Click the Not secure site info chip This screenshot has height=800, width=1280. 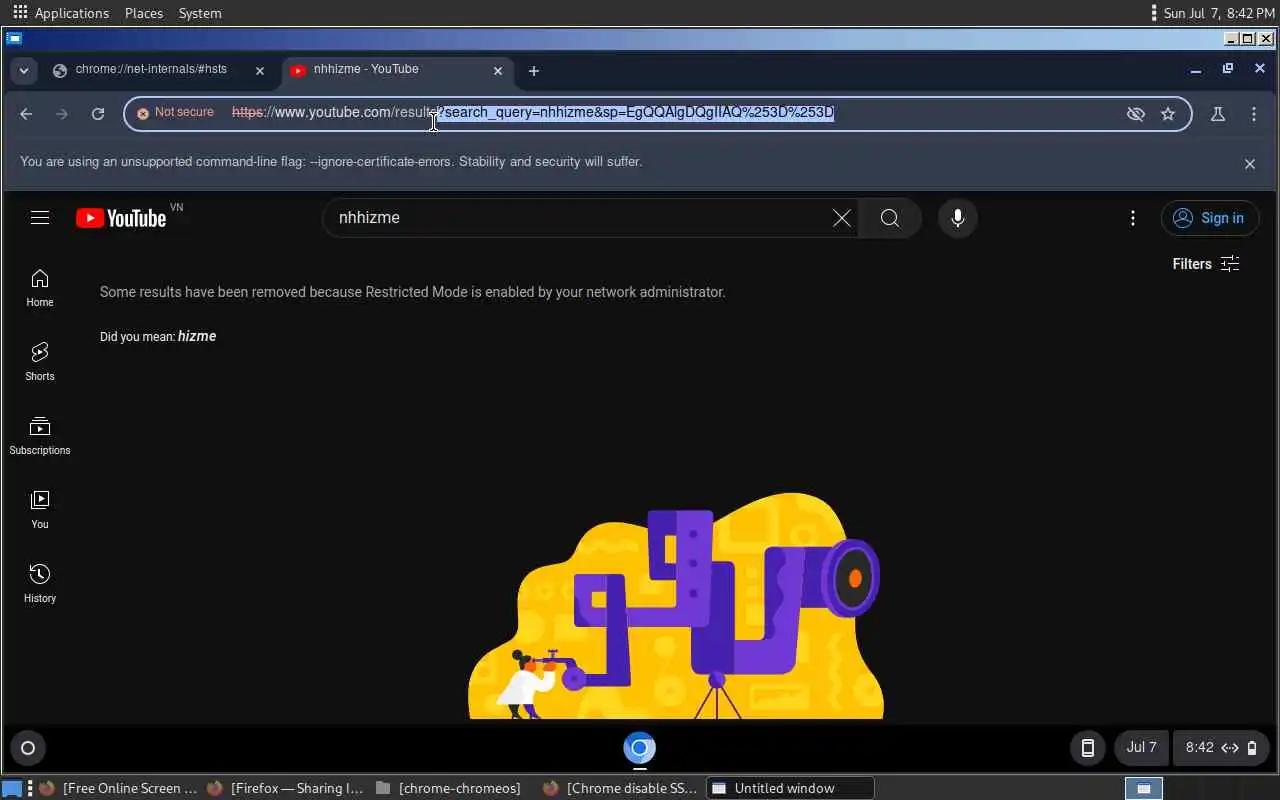[x=176, y=113]
